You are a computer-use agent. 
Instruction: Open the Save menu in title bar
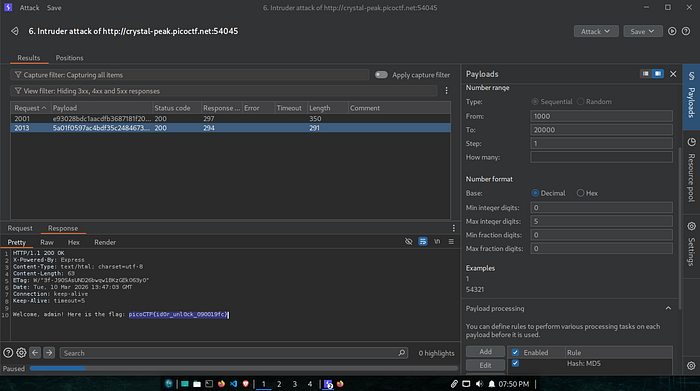click(x=54, y=8)
